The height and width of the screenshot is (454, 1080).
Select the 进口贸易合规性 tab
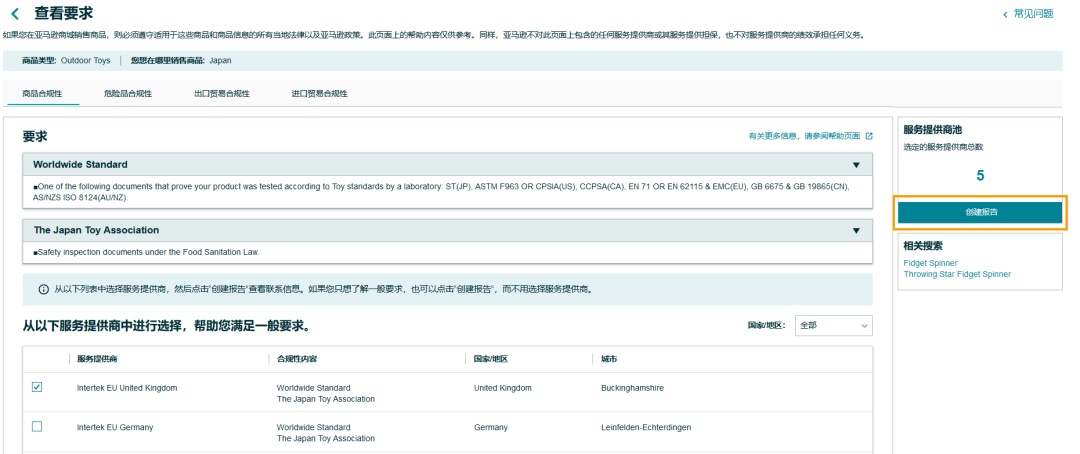319,94
